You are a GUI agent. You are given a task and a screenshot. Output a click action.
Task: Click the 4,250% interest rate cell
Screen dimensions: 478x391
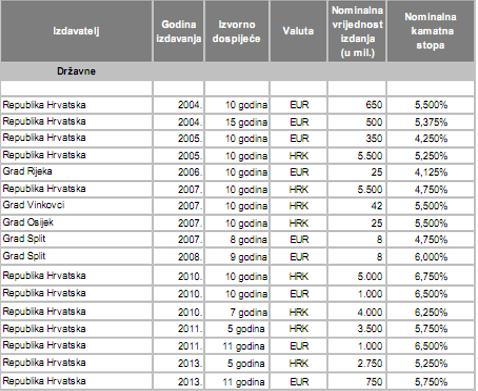431,138
